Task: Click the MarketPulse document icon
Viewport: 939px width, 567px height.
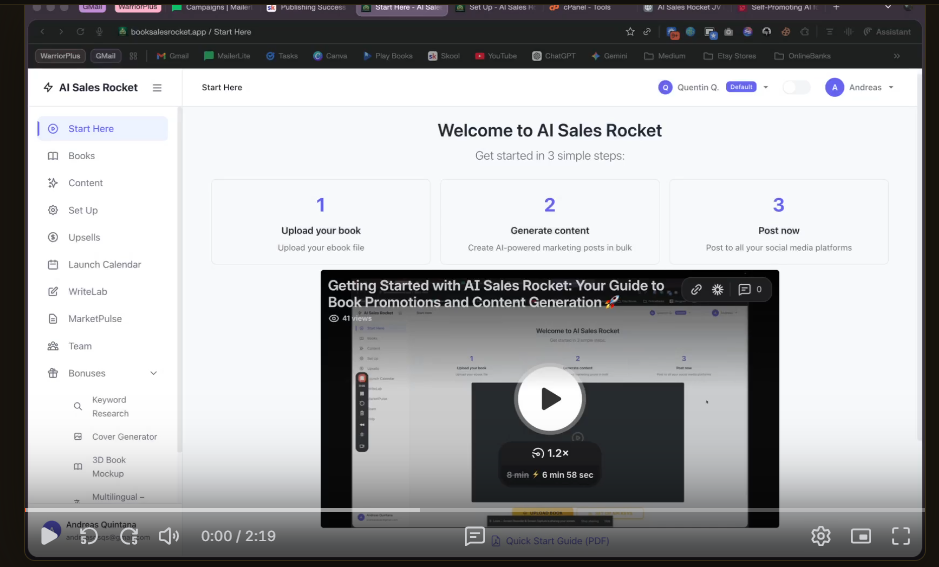Action: (53, 319)
